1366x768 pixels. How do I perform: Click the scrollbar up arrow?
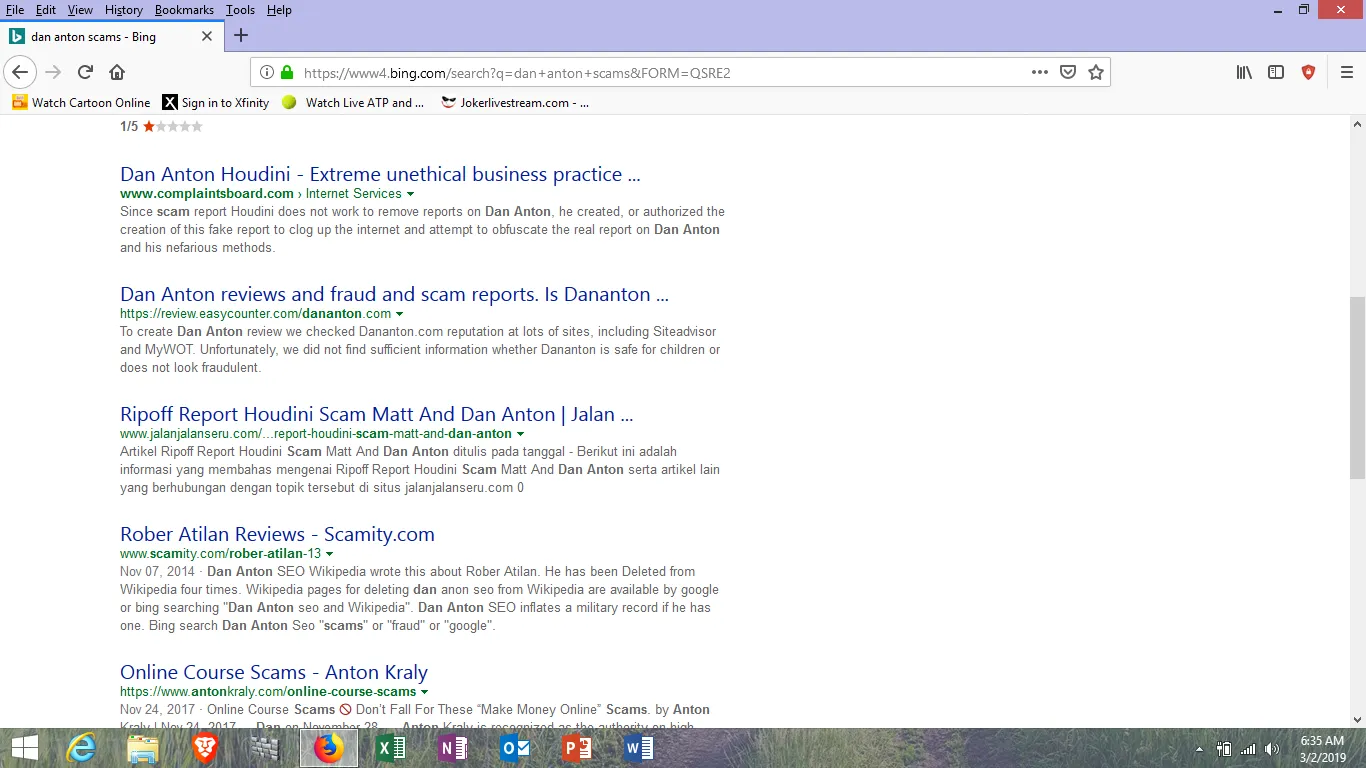click(1357, 125)
